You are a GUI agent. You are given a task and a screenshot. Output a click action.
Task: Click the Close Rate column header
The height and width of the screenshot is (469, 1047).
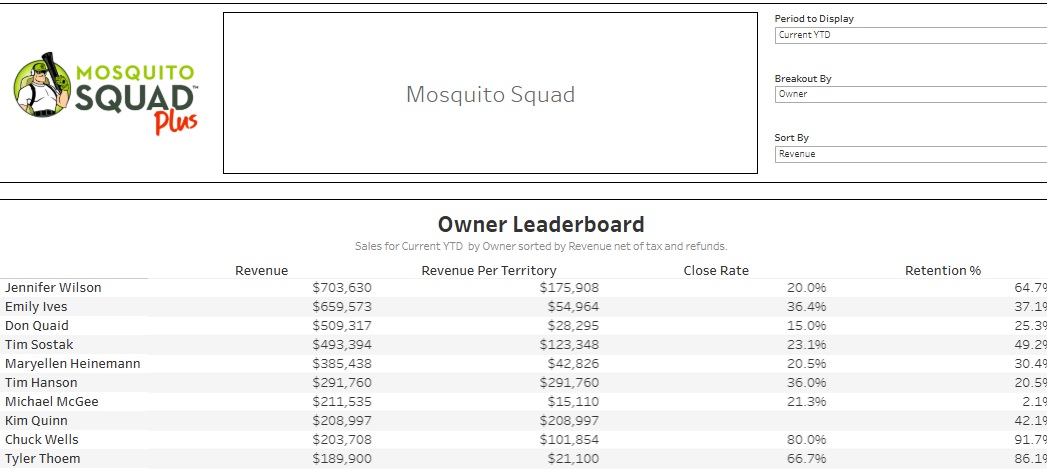716,270
